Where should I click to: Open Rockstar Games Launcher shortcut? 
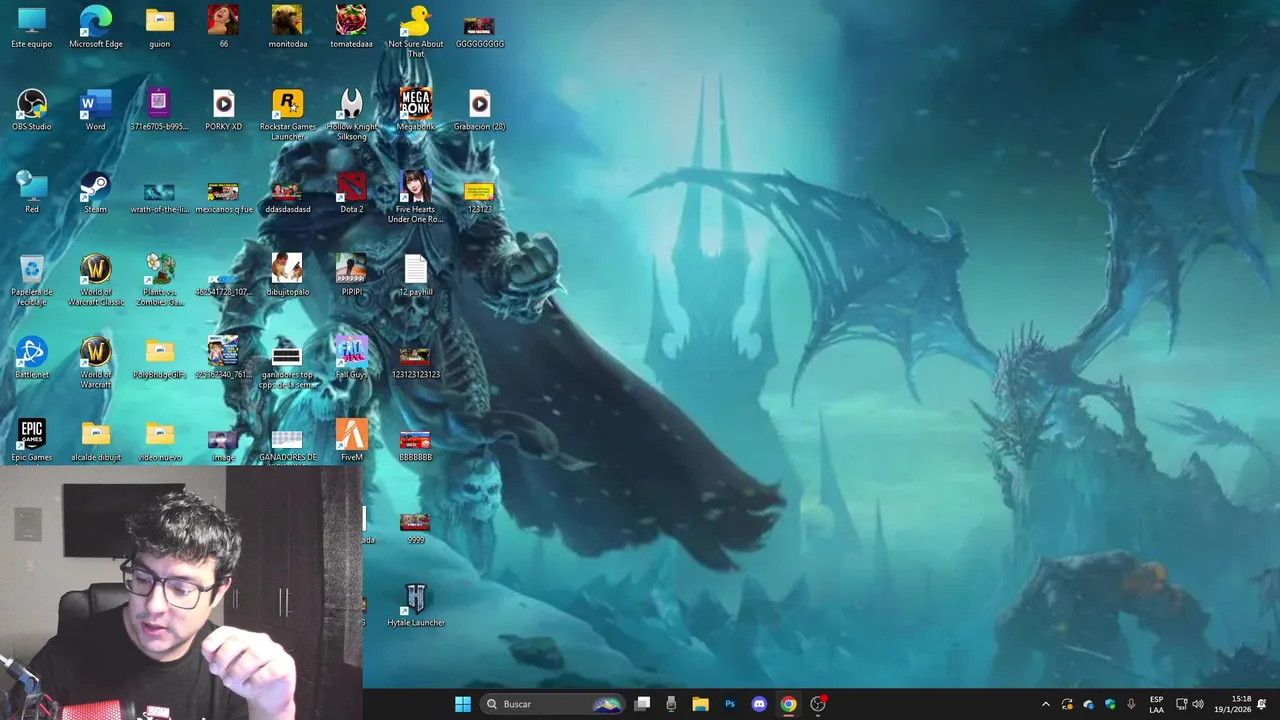click(x=287, y=114)
